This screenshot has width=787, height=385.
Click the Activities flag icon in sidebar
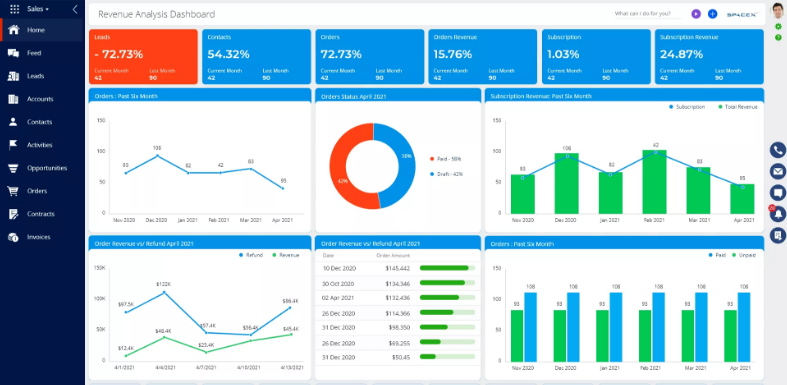[x=14, y=145]
